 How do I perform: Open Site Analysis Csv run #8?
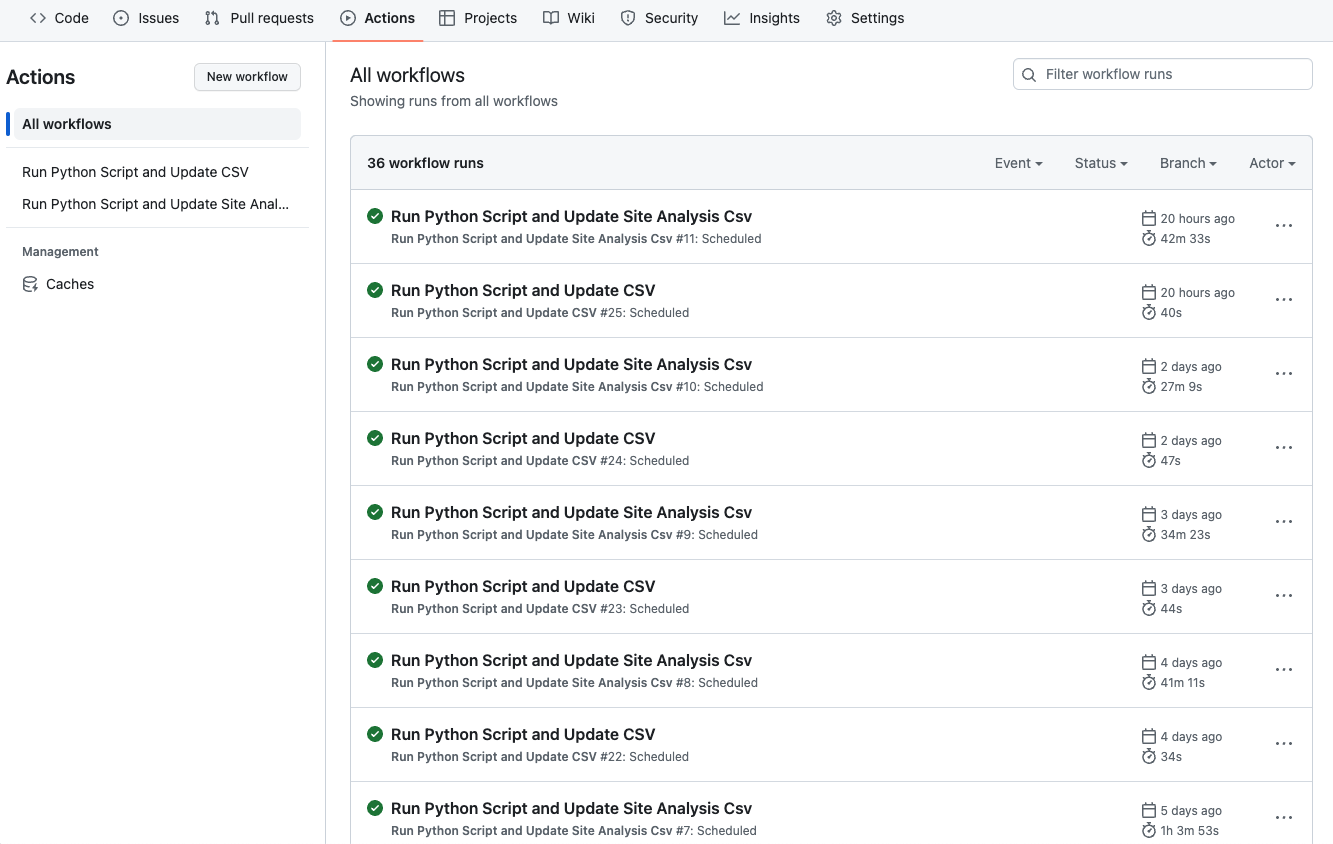(x=571, y=660)
